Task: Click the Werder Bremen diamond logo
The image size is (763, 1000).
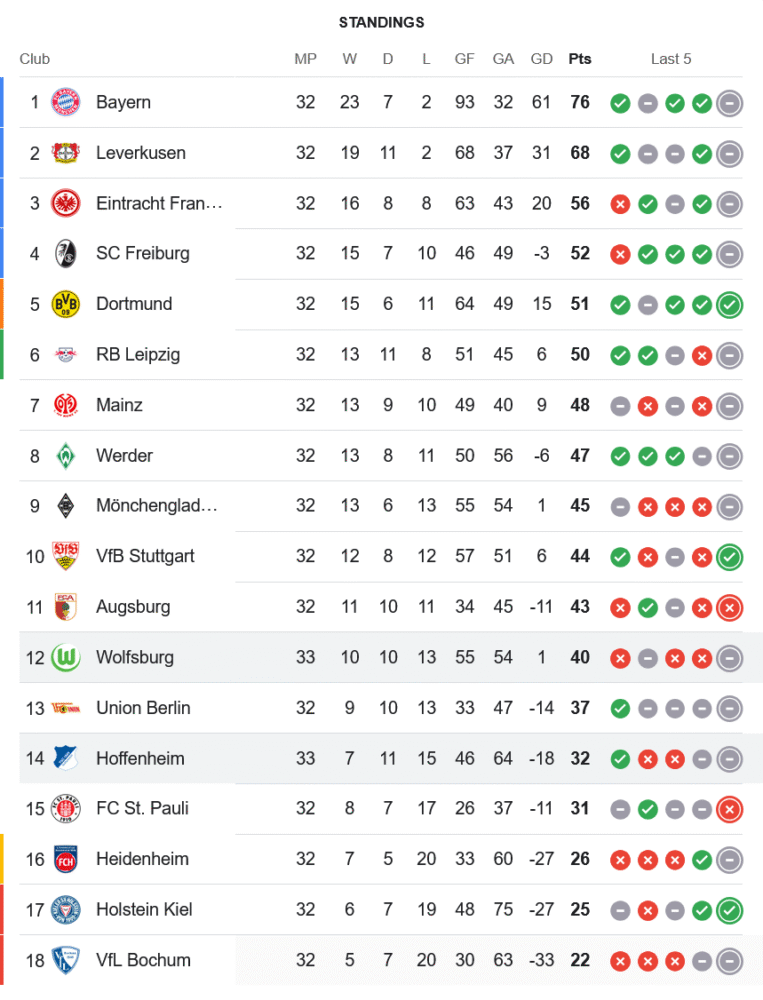Action: [x=65, y=455]
